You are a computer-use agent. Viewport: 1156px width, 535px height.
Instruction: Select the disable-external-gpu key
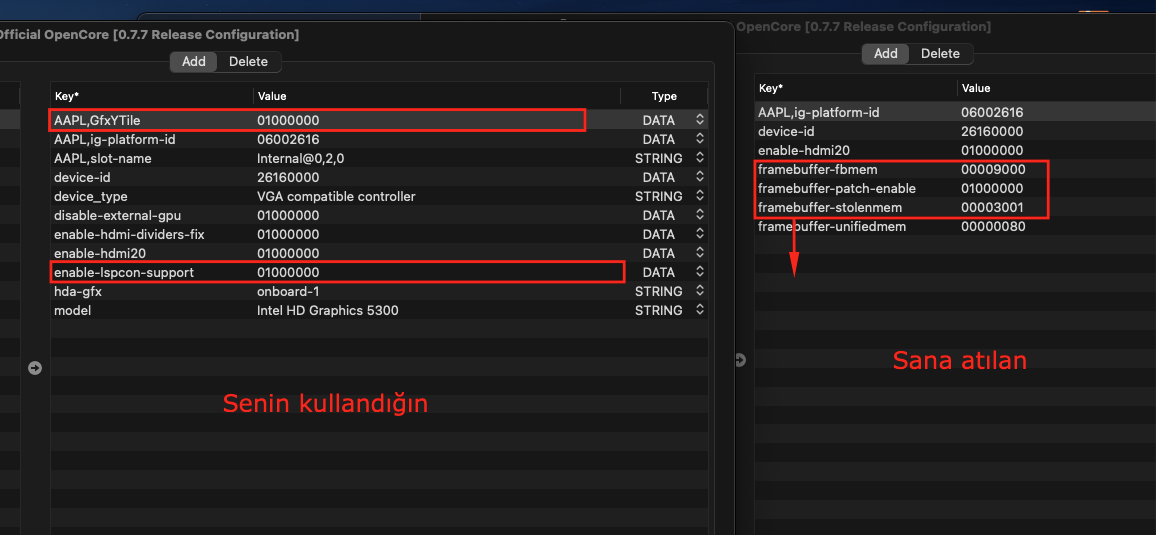coord(117,215)
